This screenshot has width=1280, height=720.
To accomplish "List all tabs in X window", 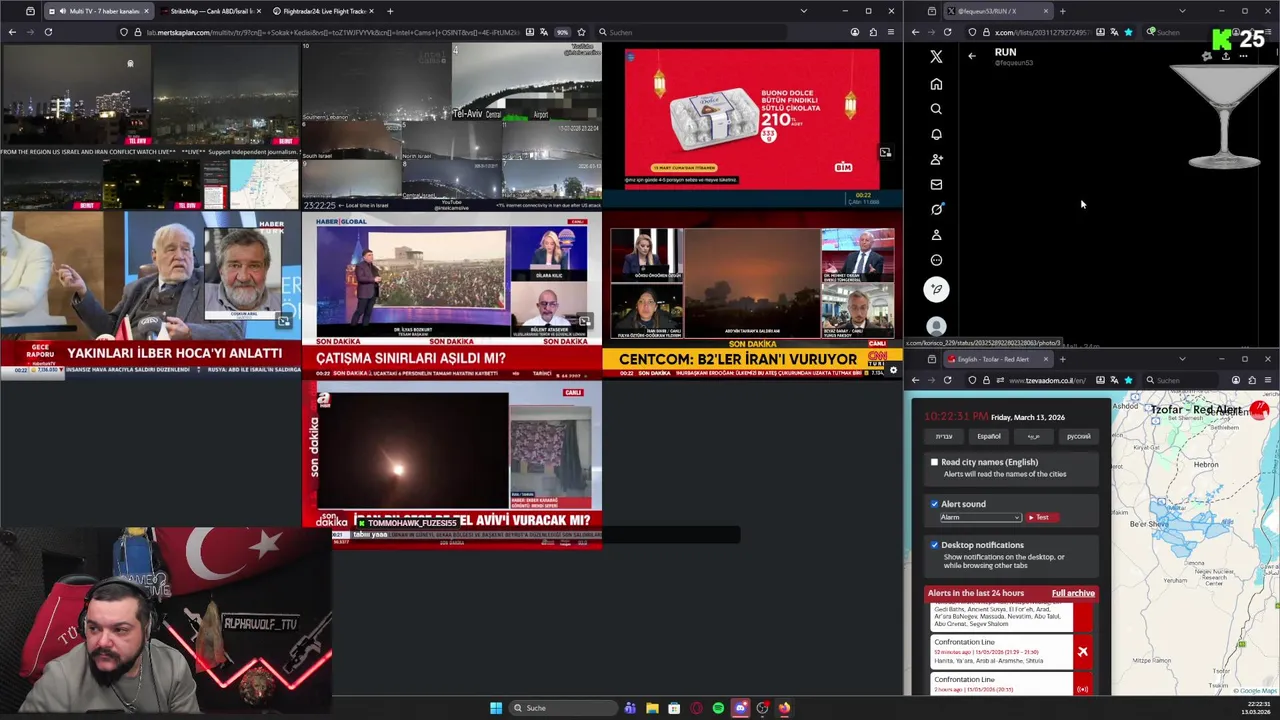I will point(1182,11).
